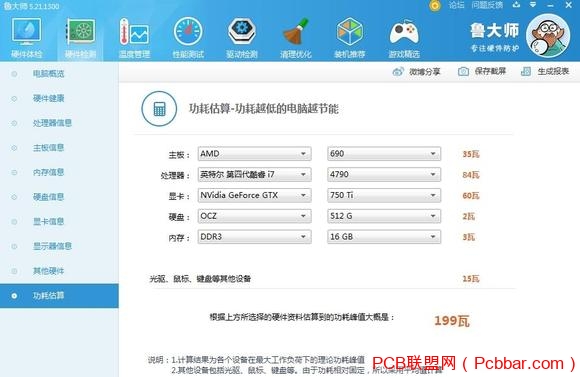The height and width of the screenshot is (377, 580).
Task: Click the 保存截屏 camera button
Action: [x=482, y=71]
